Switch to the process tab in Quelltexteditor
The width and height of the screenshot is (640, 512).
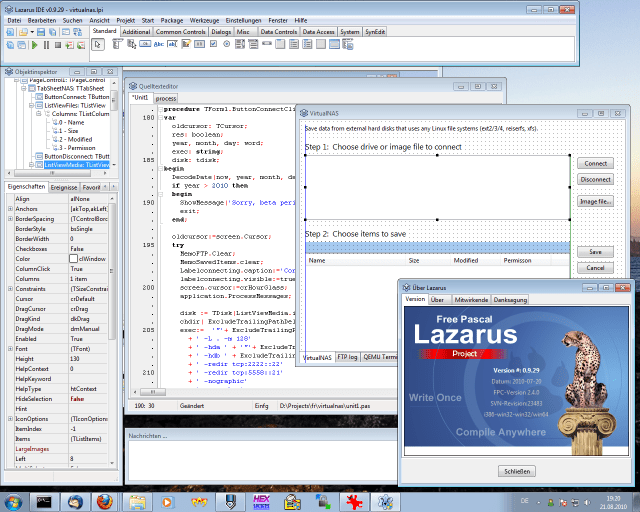coord(166,98)
